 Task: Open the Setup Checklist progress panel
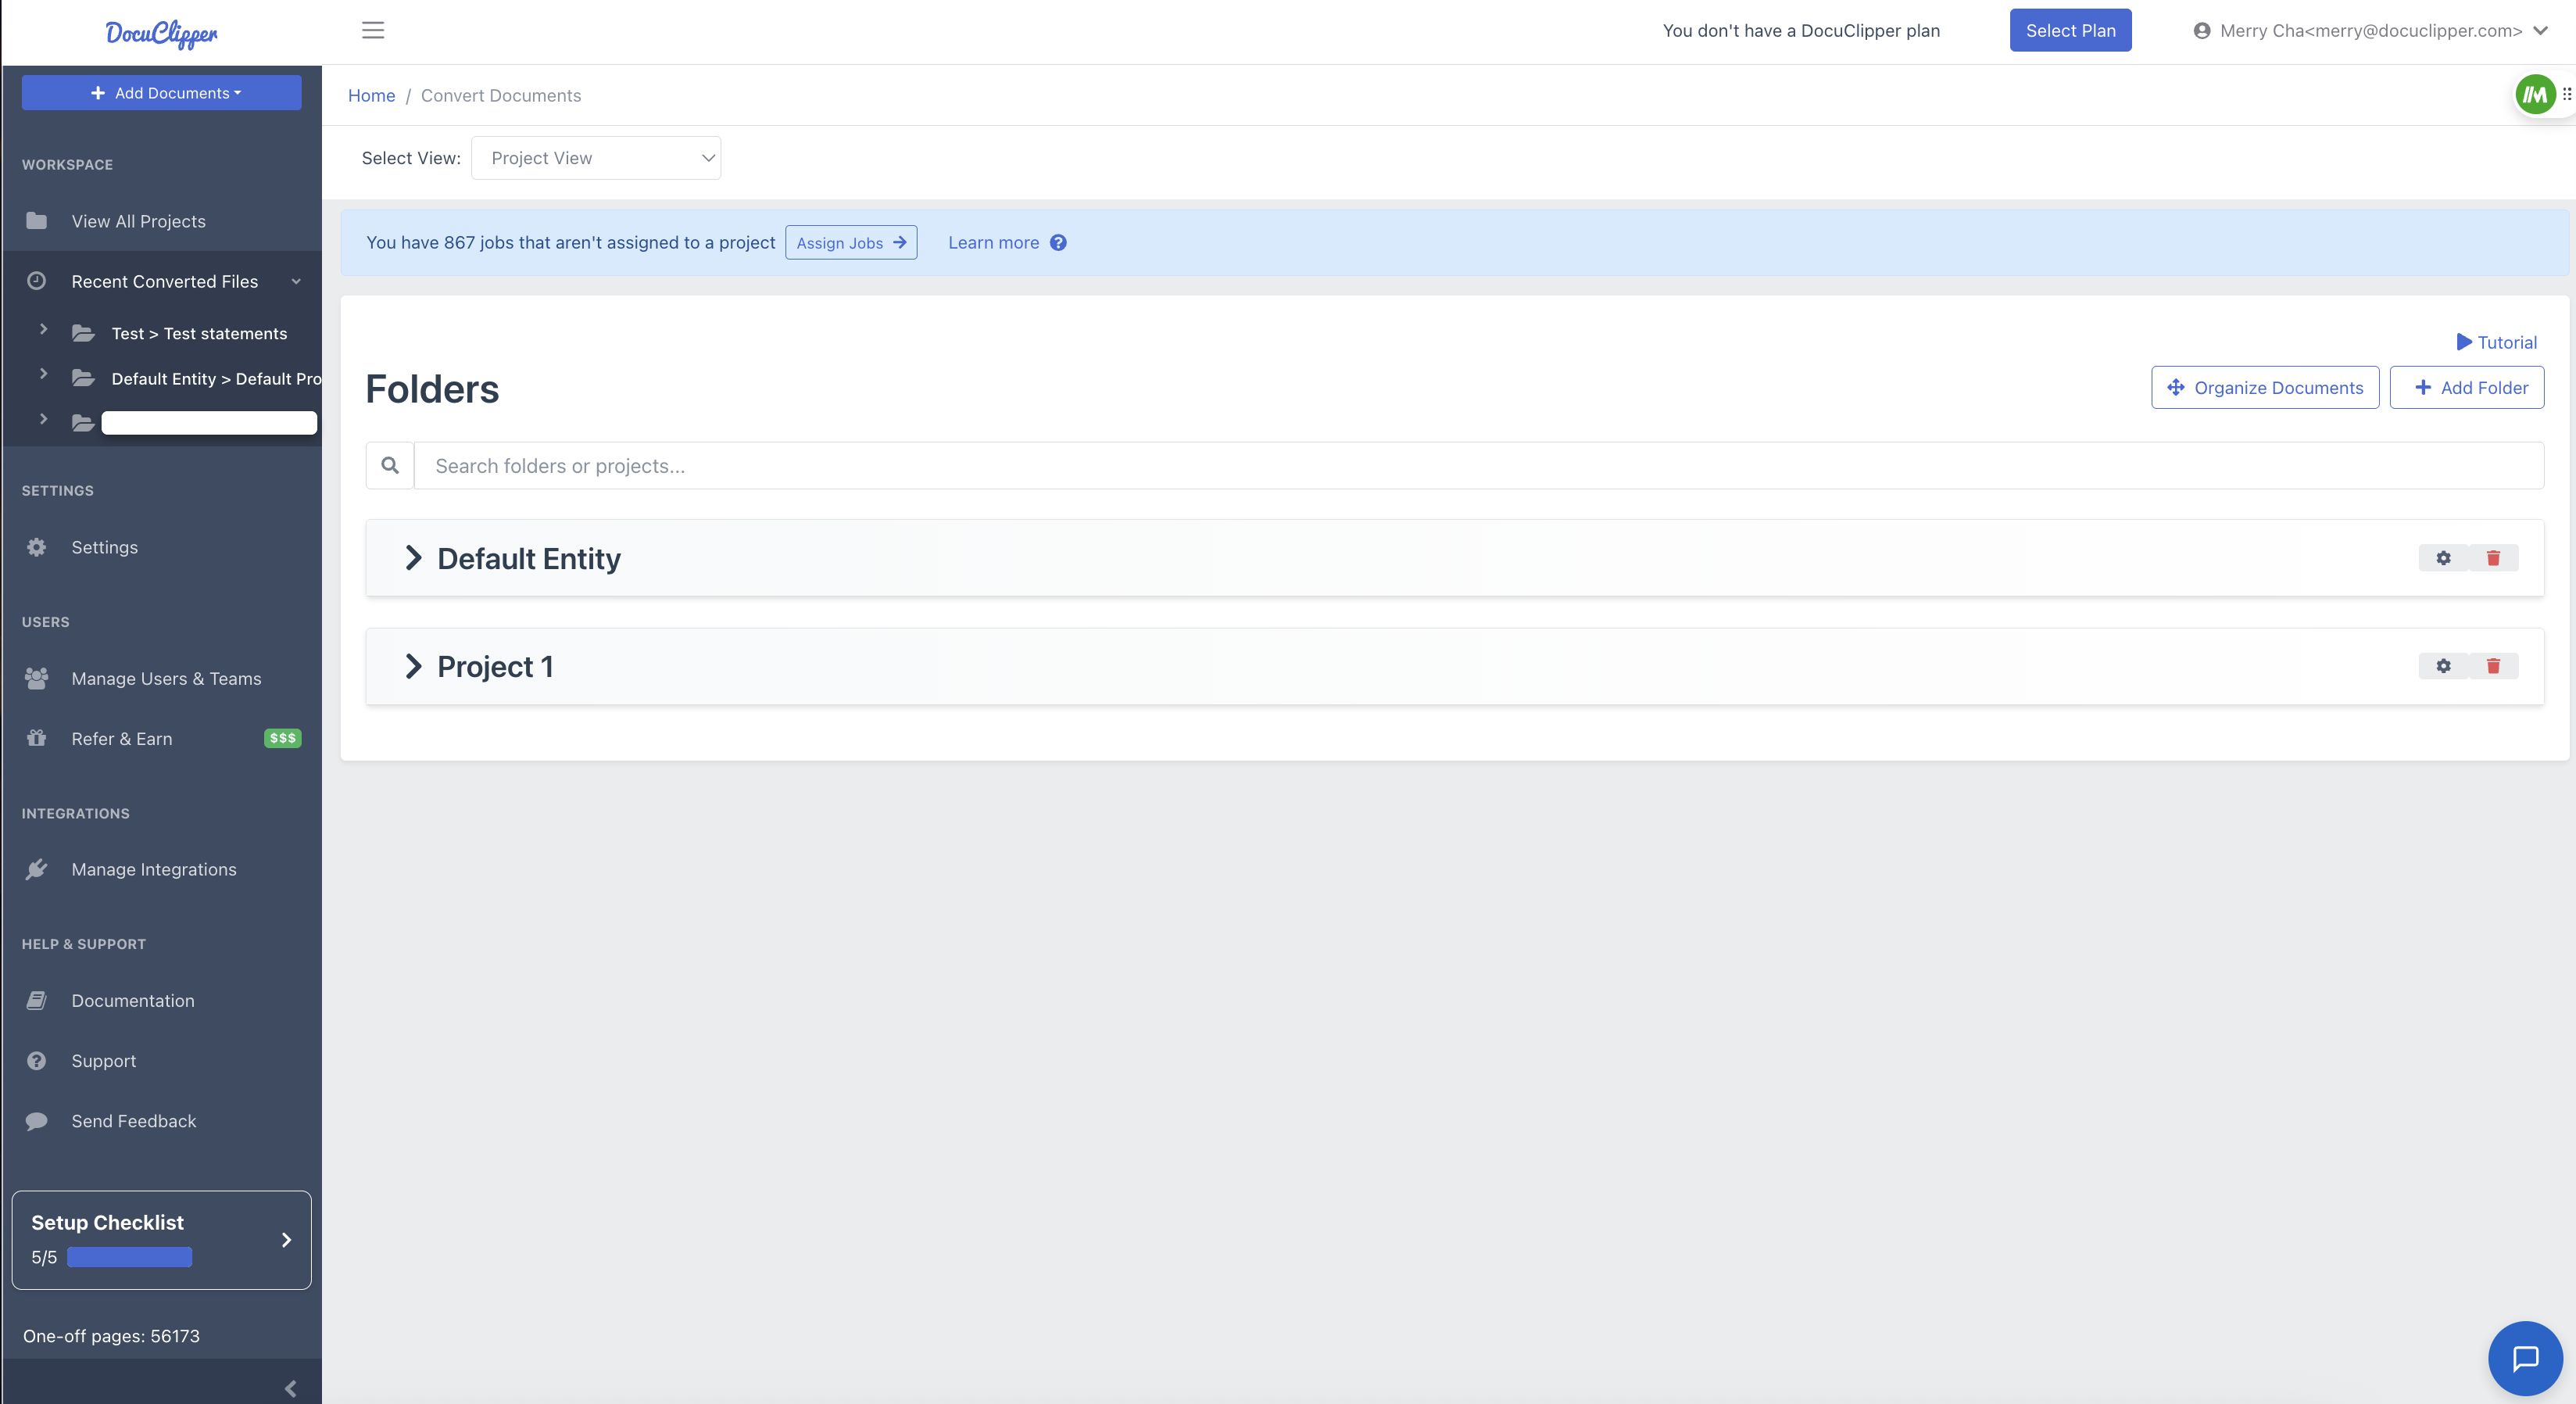point(162,1239)
